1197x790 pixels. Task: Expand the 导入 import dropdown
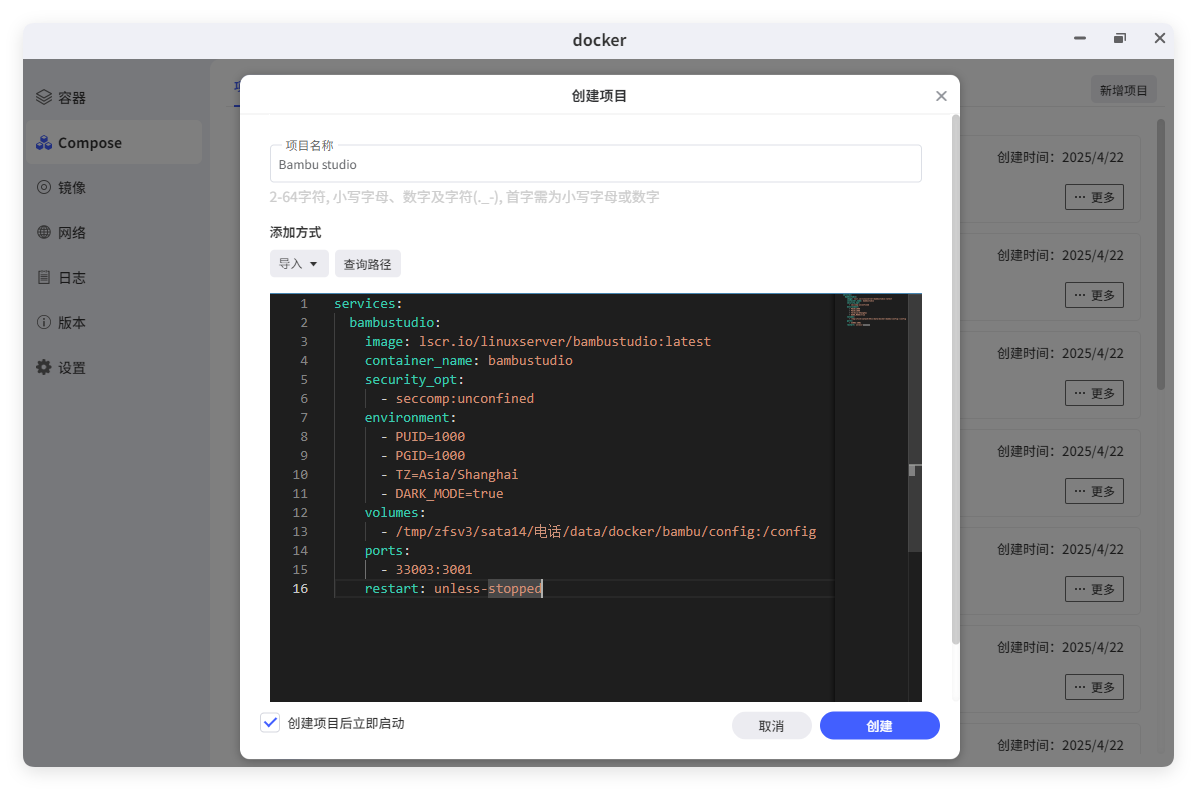(x=298, y=263)
